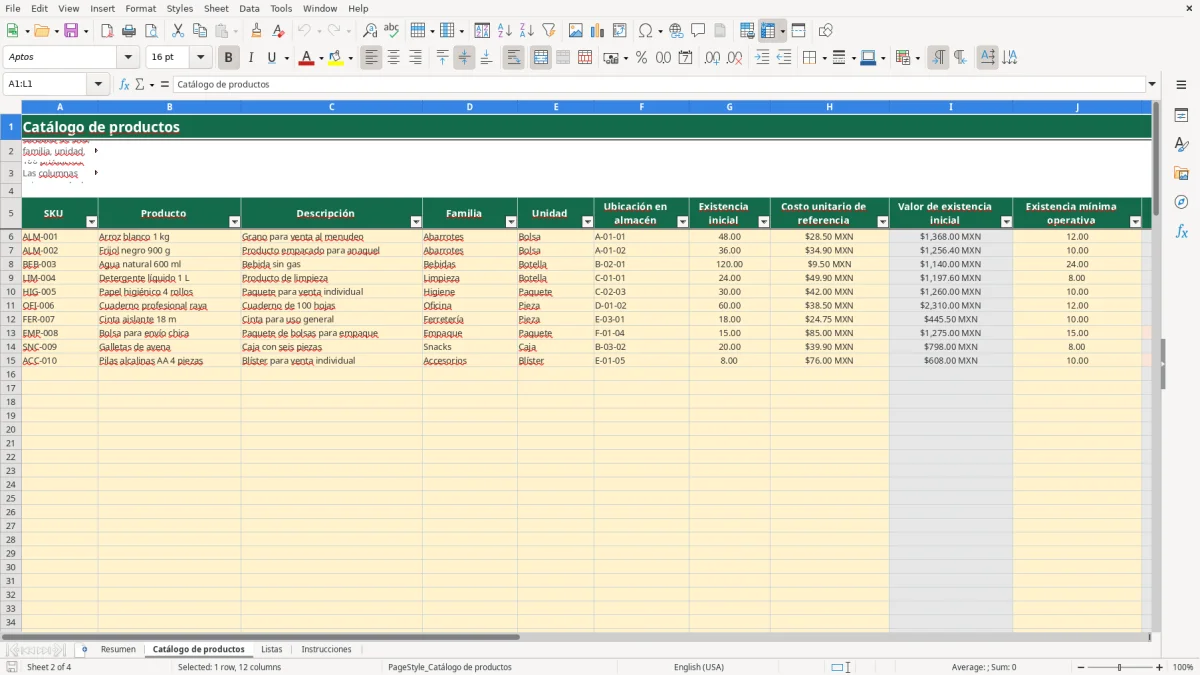
Task: Open the Familia column filter dropdown
Action: [x=511, y=222]
